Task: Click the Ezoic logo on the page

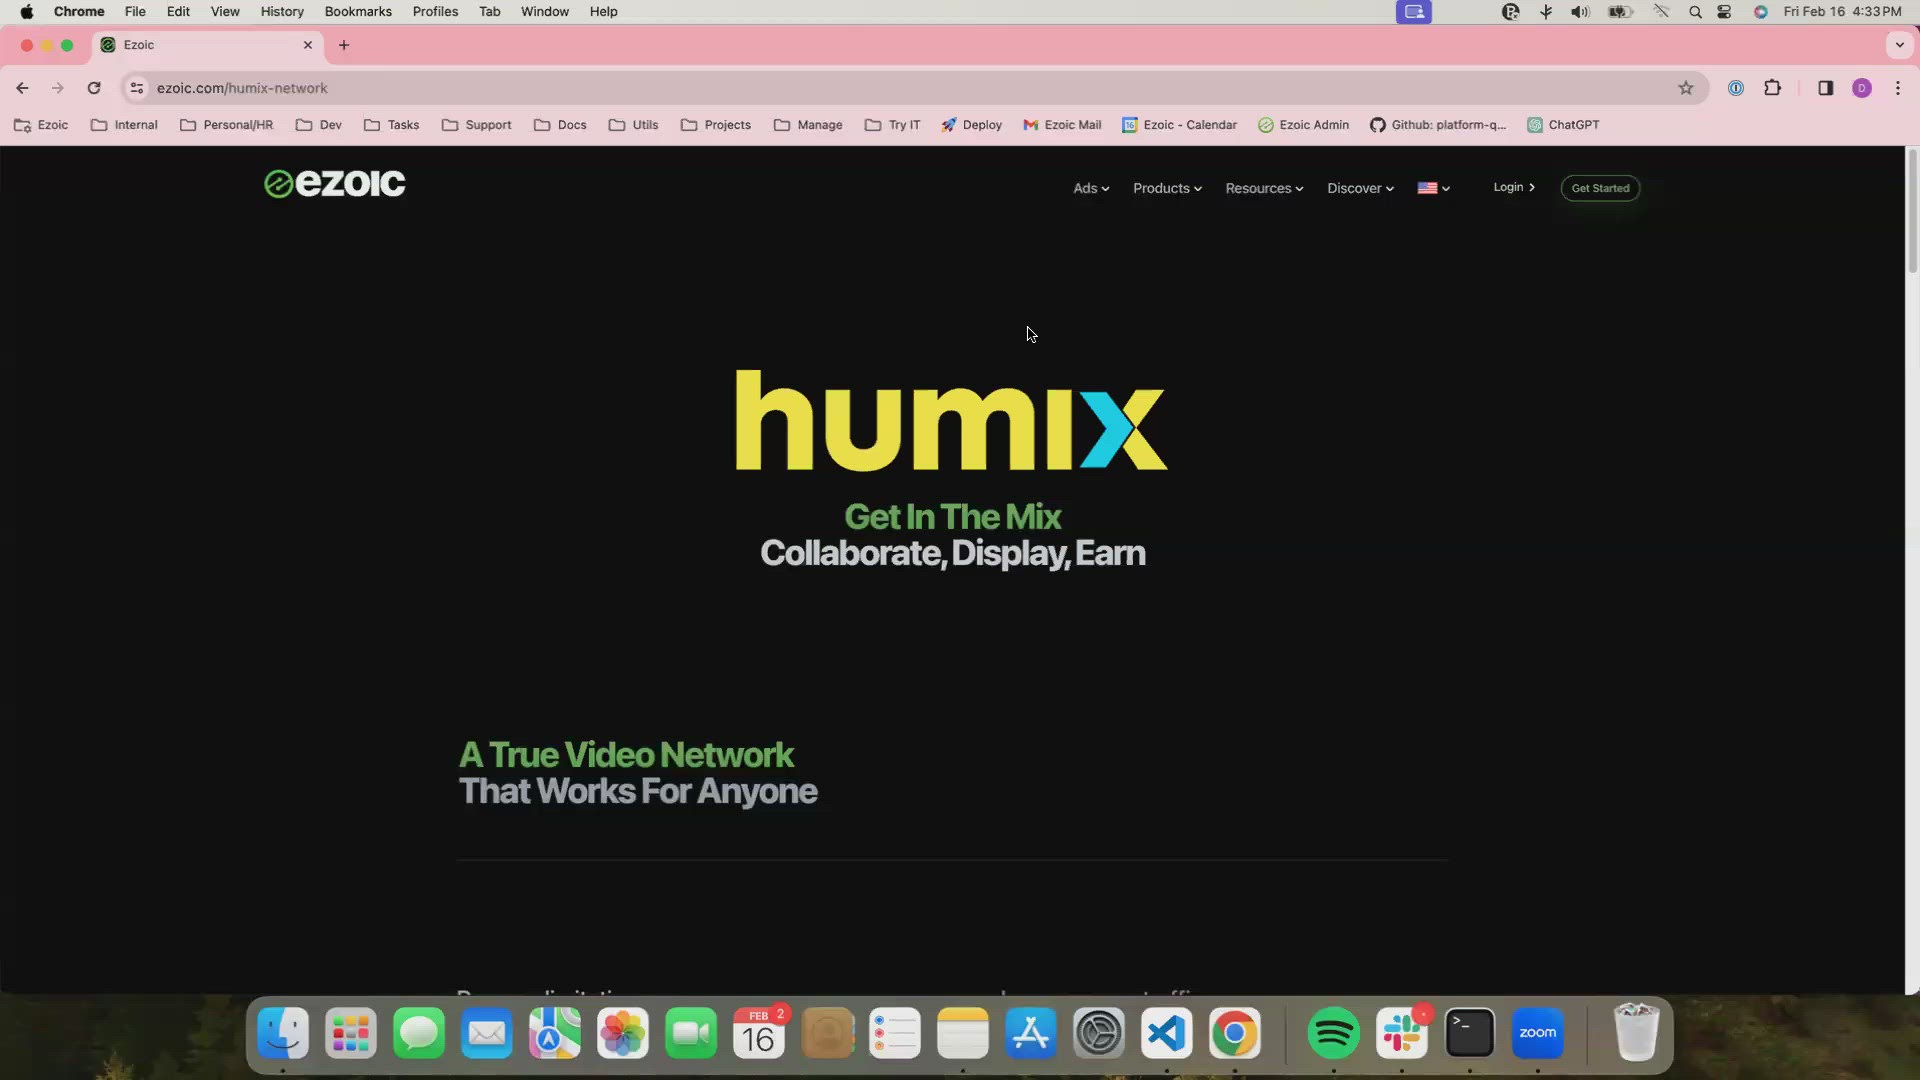Action: (334, 183)
